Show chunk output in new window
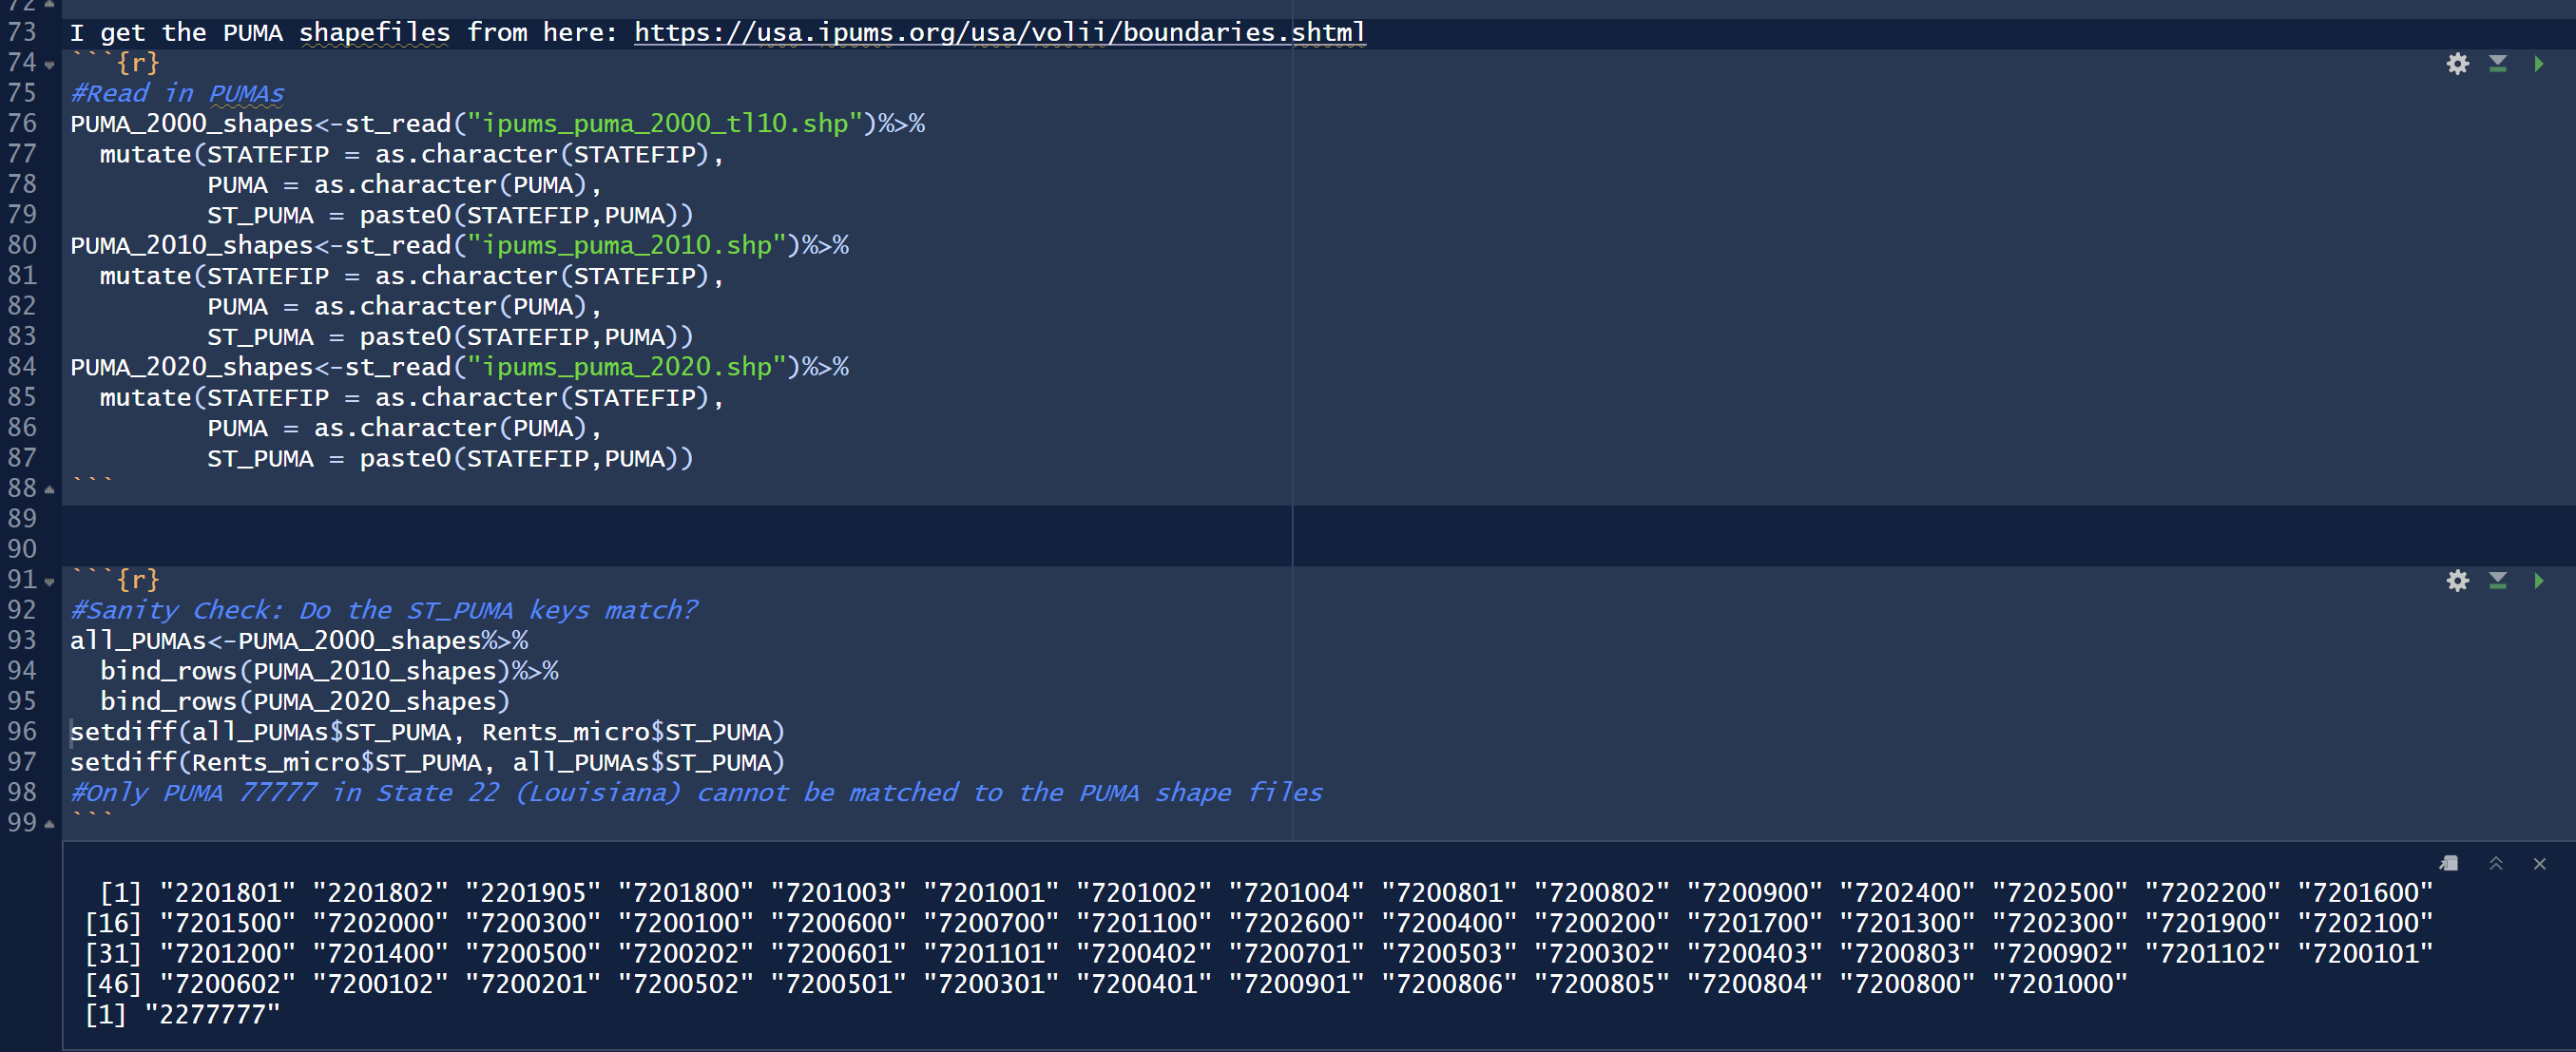Image resolution: width=2576 pixels, height=1052 pixels. point(2449,863)
